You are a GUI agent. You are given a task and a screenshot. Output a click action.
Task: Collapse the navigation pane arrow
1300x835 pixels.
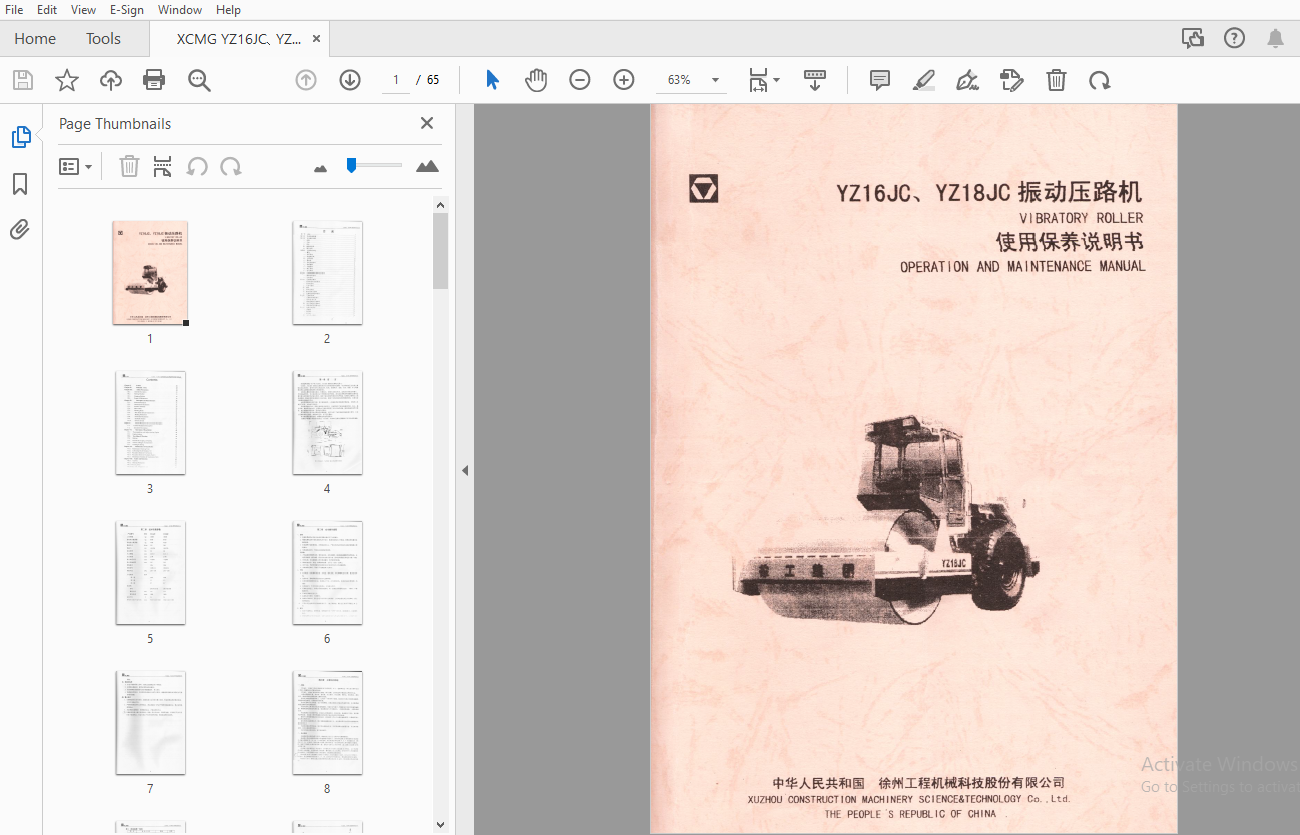click(465, 470)
